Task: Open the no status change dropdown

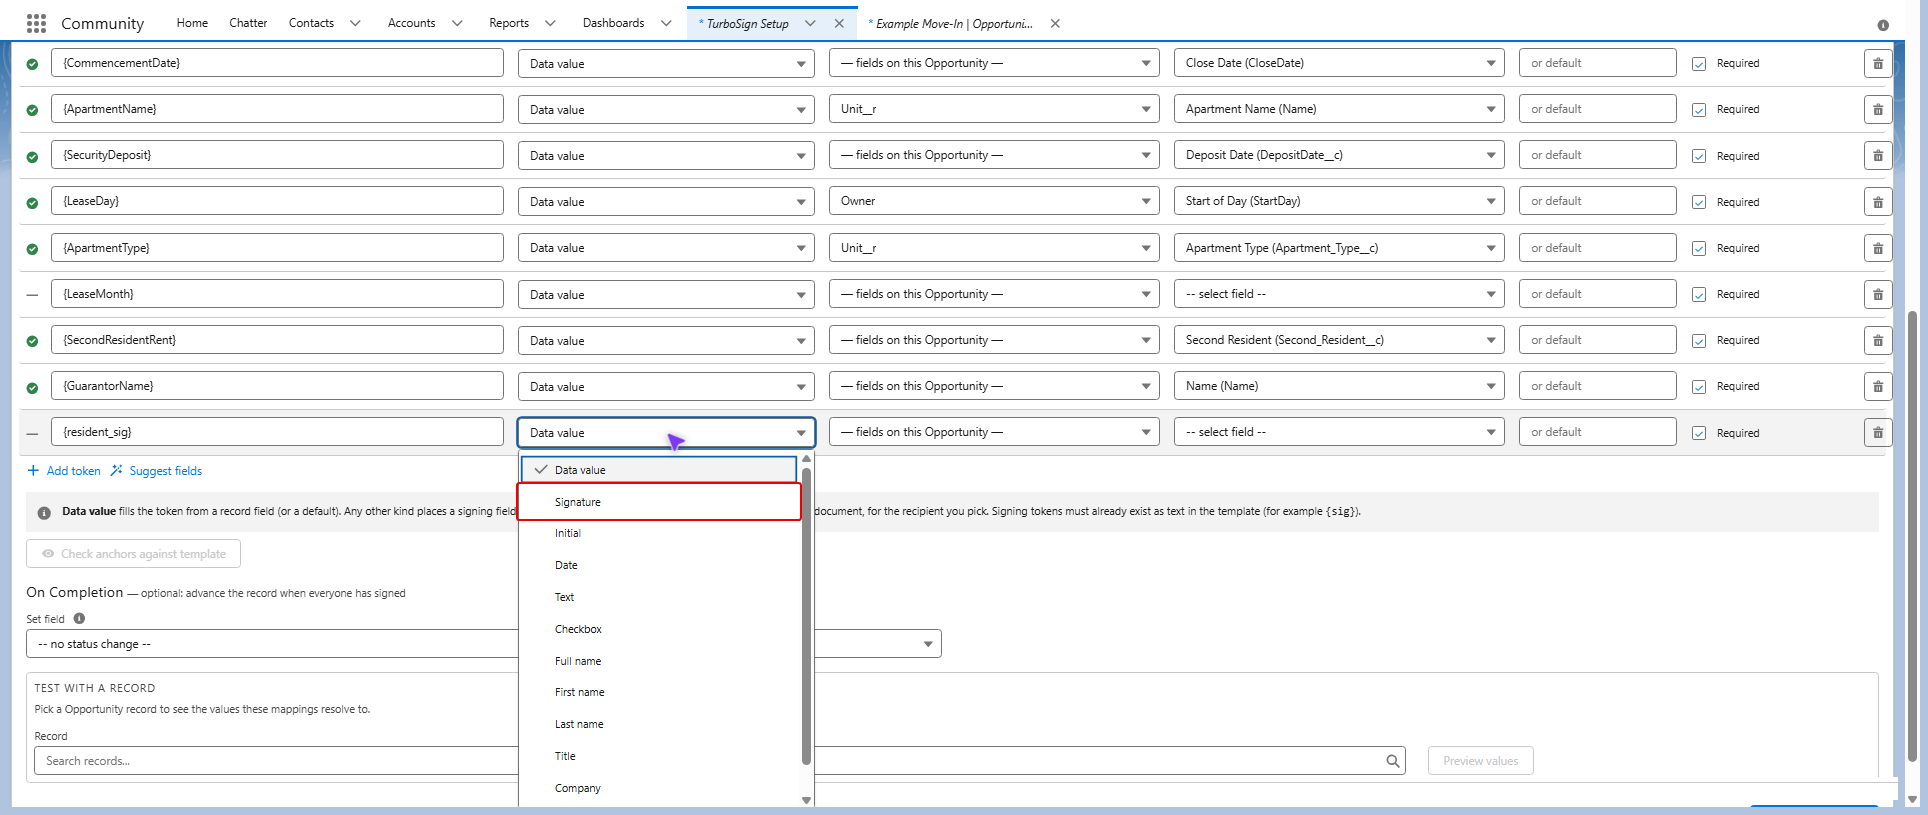Action: click(x=484, y=644)
